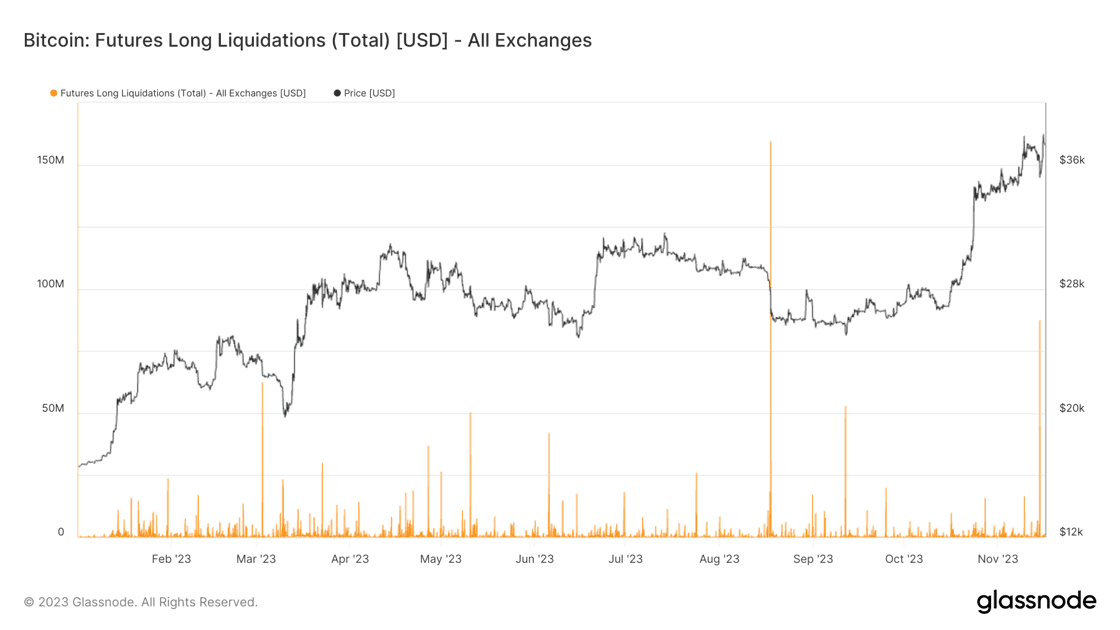This screenshot has width=1120, height=630.
Task: Click the tallest orange spike in mid-August
Action: (x=770, y=300)
